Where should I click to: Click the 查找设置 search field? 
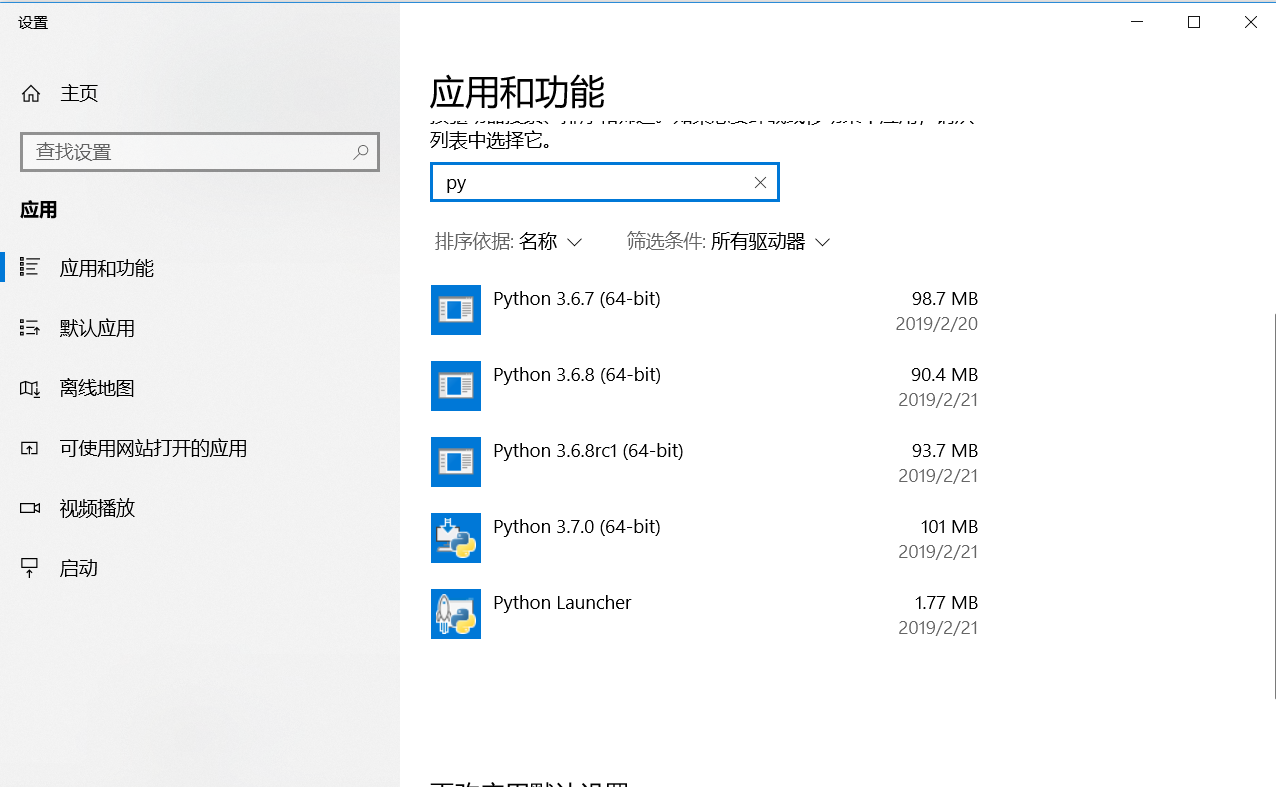[200, 152]
